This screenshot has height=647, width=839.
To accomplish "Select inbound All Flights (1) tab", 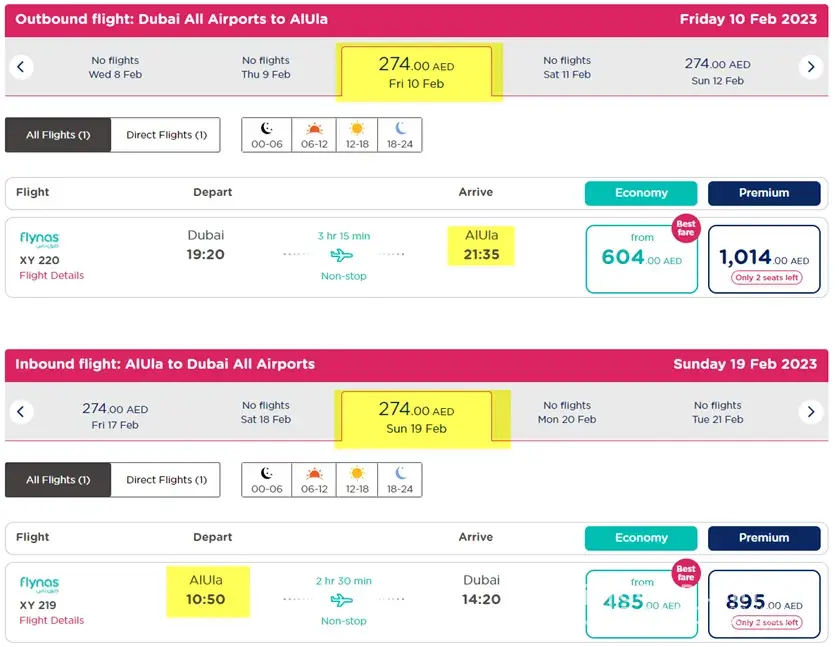I will 58,480.
